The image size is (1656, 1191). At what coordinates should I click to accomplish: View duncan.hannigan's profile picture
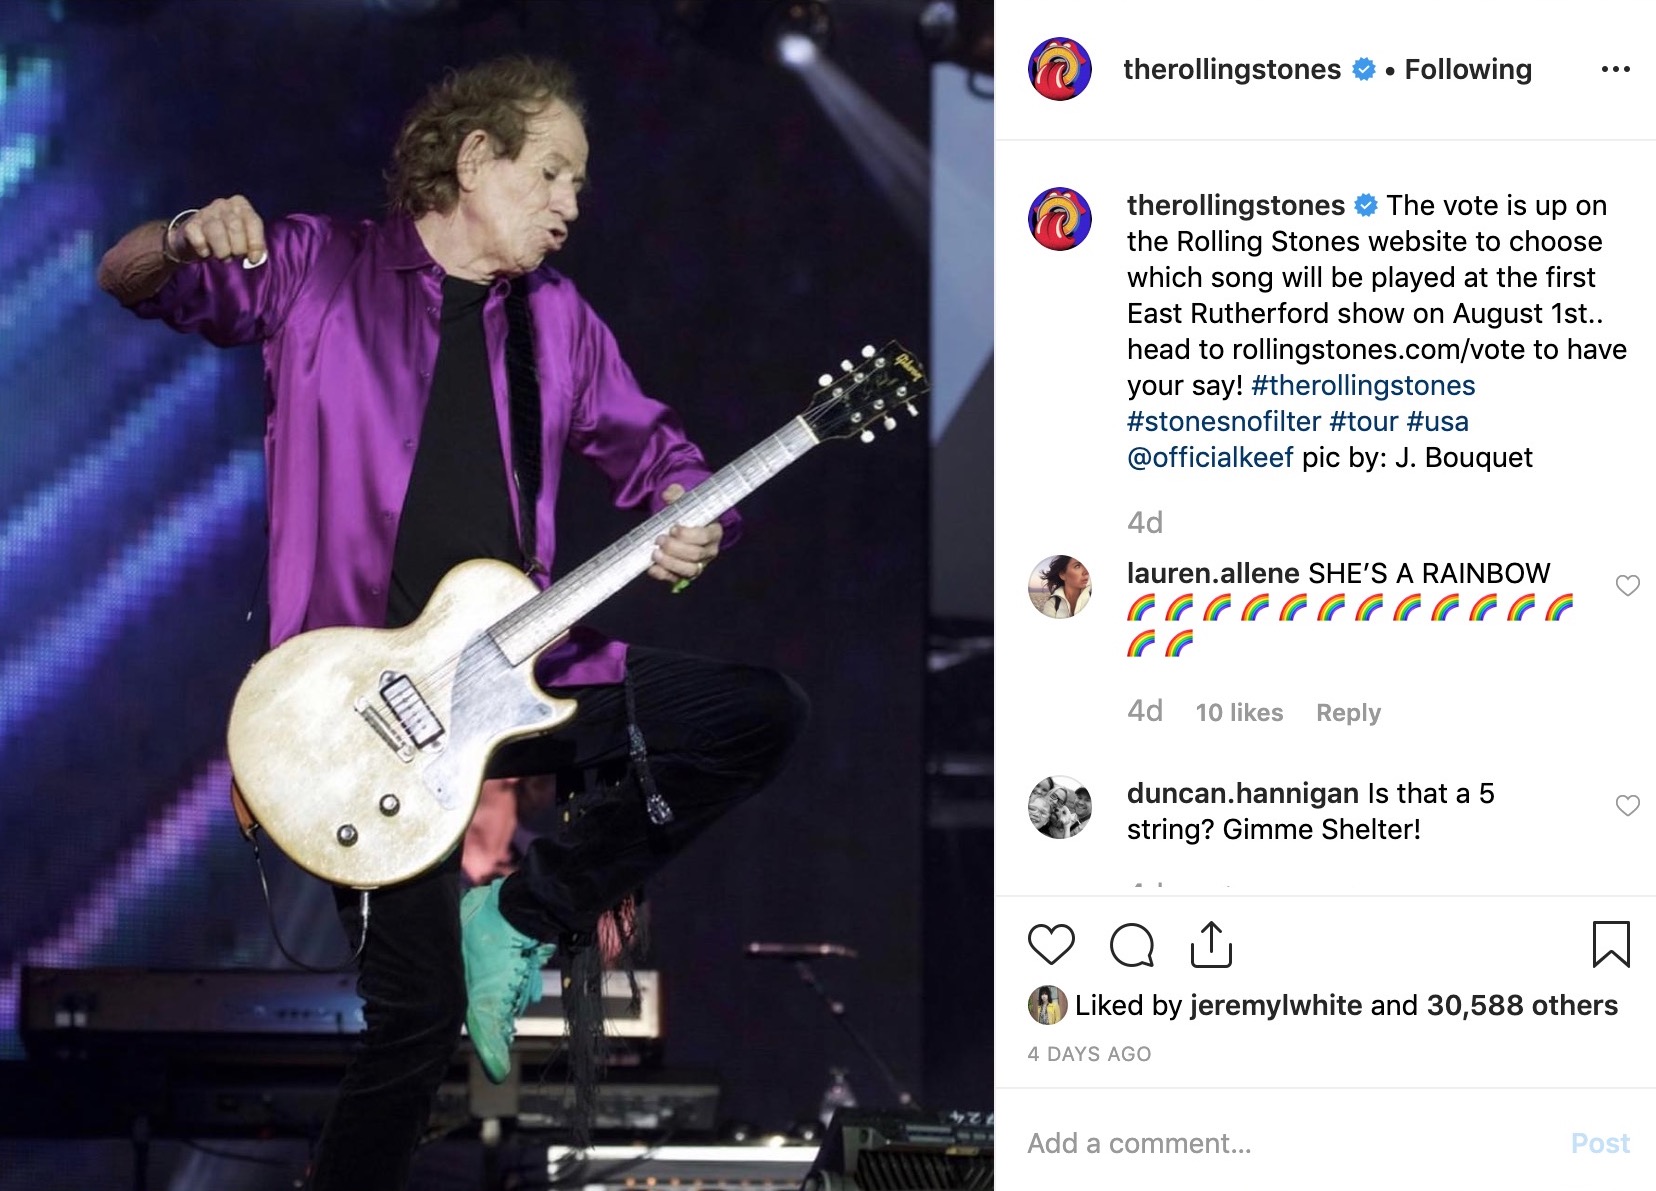(1060, 807)
